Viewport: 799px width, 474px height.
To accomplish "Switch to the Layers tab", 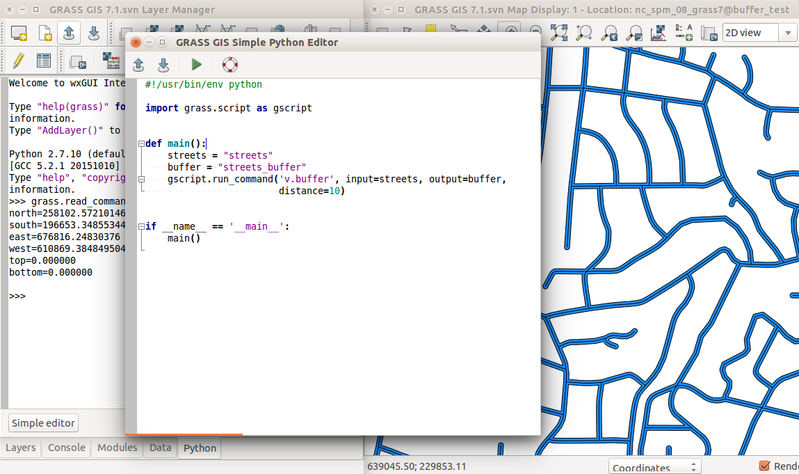I will point(20,447).
